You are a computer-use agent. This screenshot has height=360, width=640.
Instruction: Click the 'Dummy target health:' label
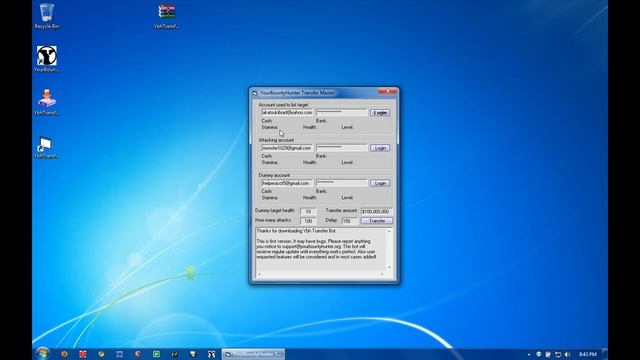[275, 211]
